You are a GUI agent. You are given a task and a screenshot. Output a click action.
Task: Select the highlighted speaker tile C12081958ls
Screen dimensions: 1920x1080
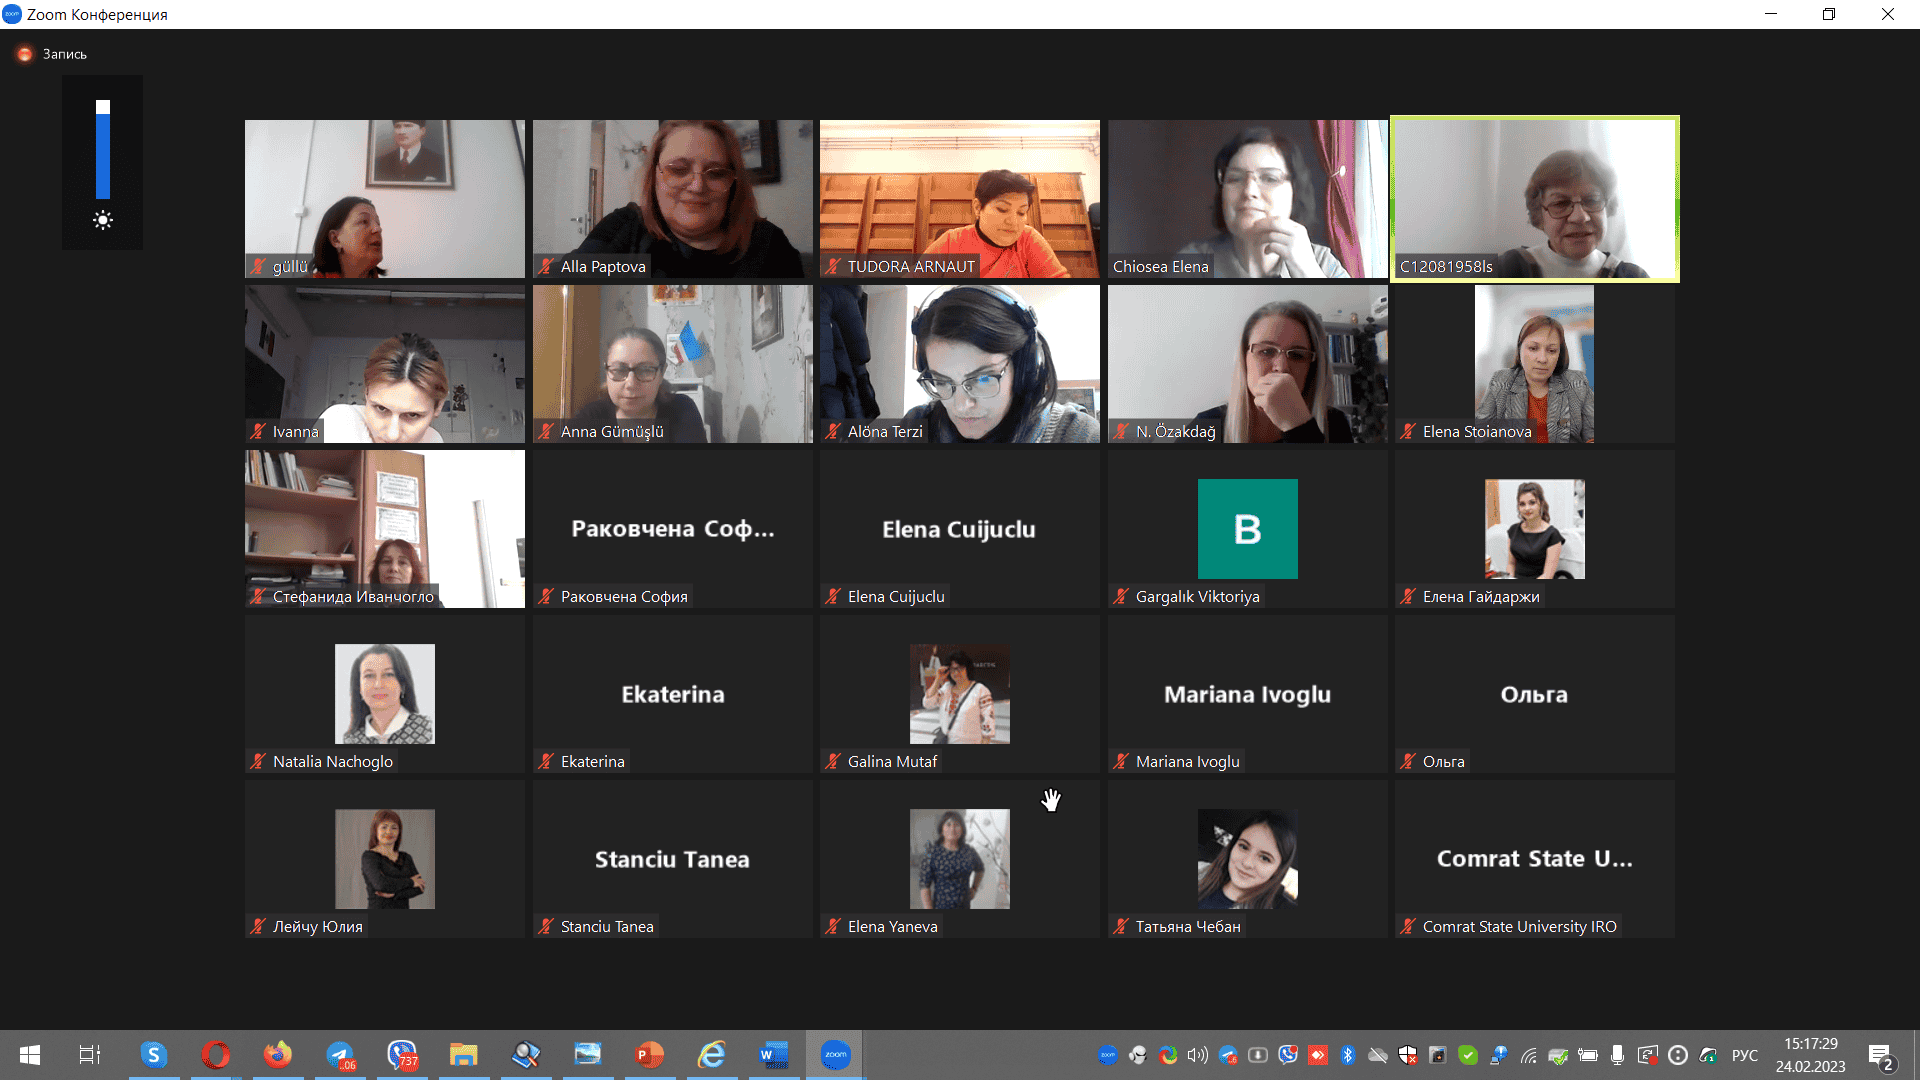tap(1534, 198)
